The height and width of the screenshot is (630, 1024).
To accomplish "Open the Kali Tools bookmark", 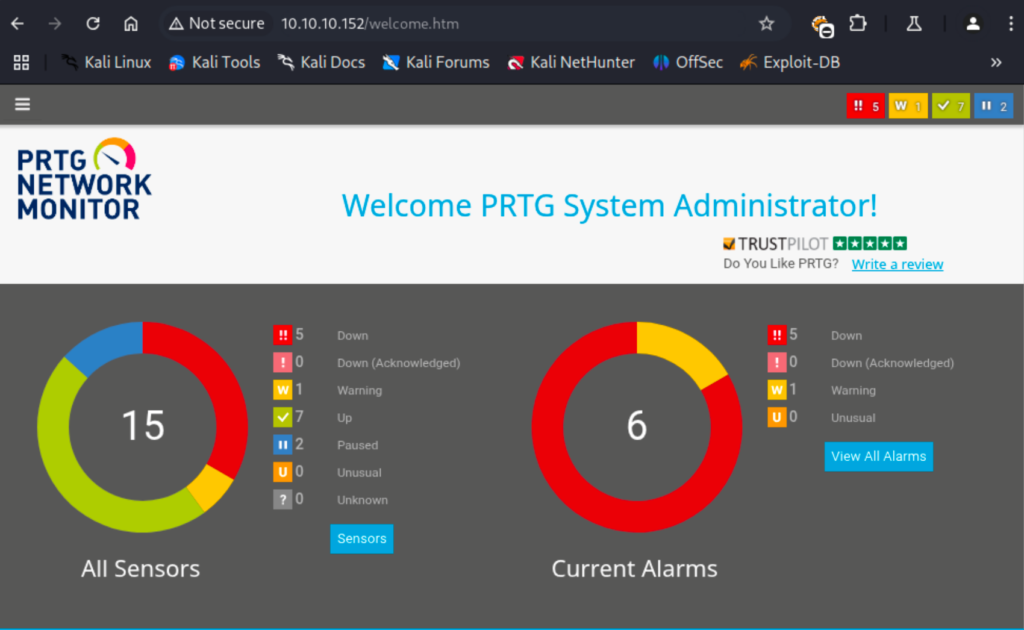I will pos(214,63).
